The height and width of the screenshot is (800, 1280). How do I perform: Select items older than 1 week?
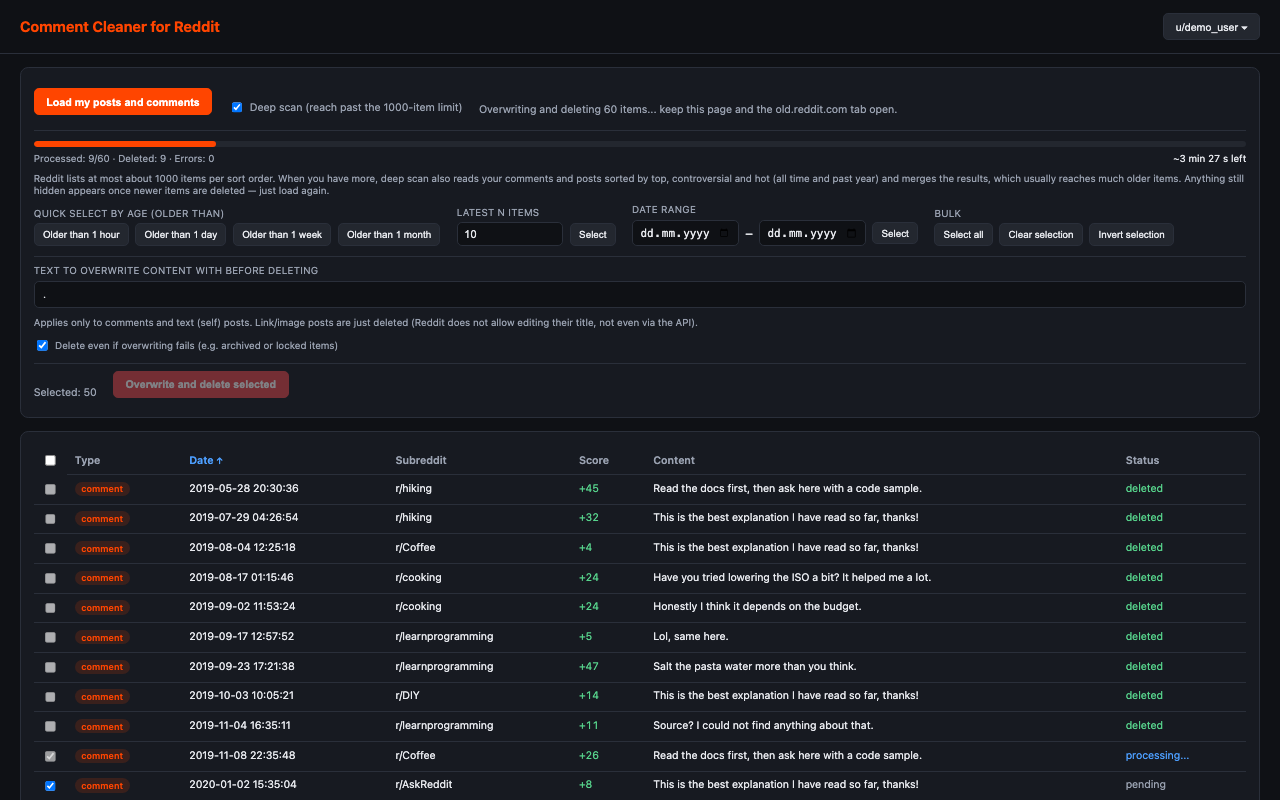(282, 234)
